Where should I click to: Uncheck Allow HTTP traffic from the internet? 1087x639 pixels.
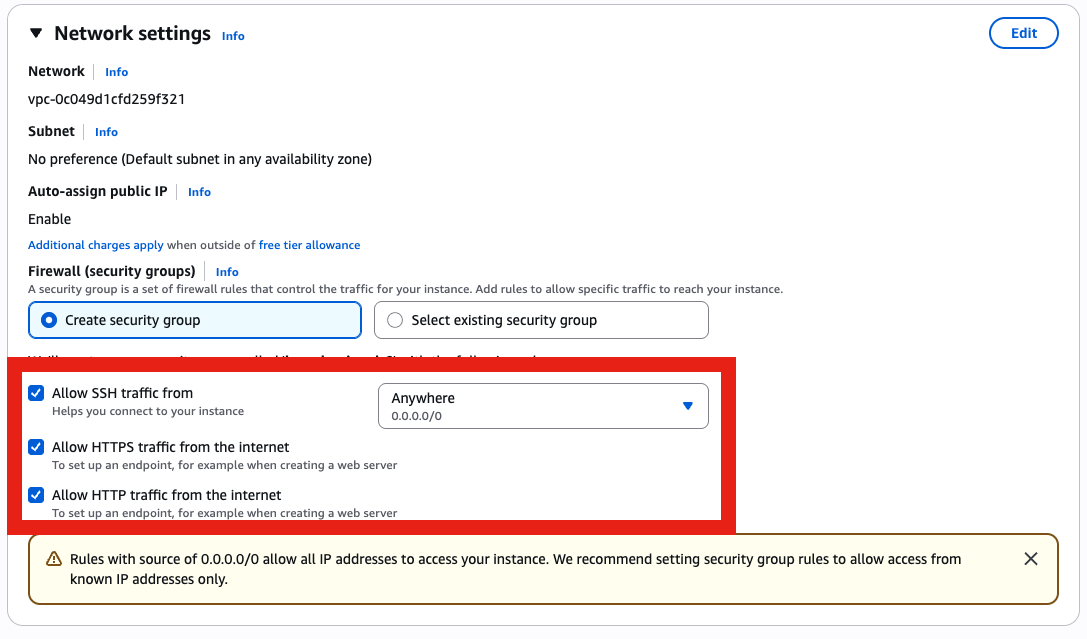pyautogui.click(x=36, y=495)
